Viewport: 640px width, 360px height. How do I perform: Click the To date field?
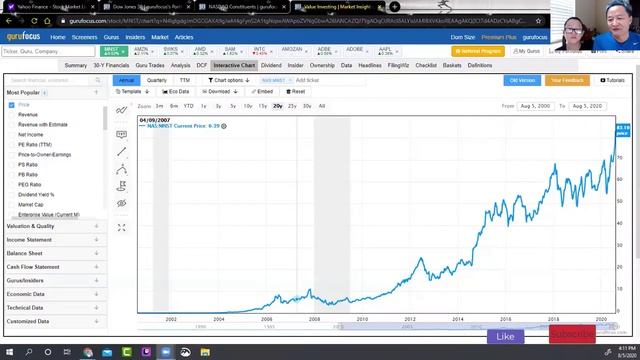pyautogui.click(x=587, y=106)
